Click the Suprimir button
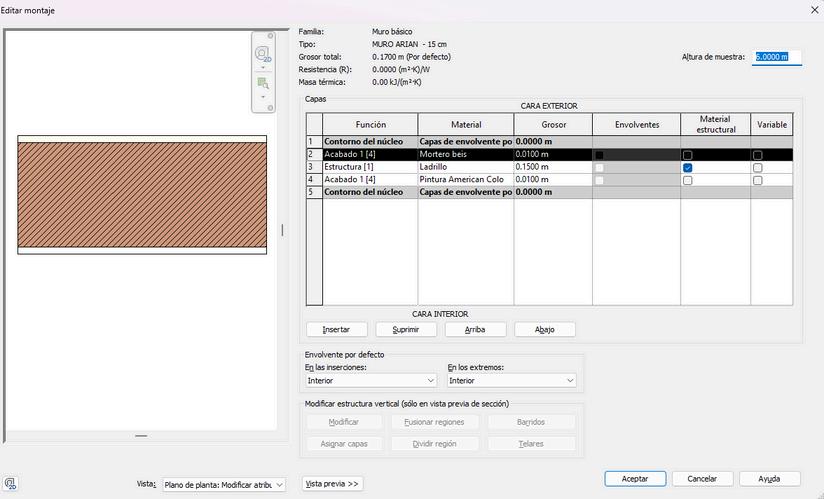 [x=406, y=329]
